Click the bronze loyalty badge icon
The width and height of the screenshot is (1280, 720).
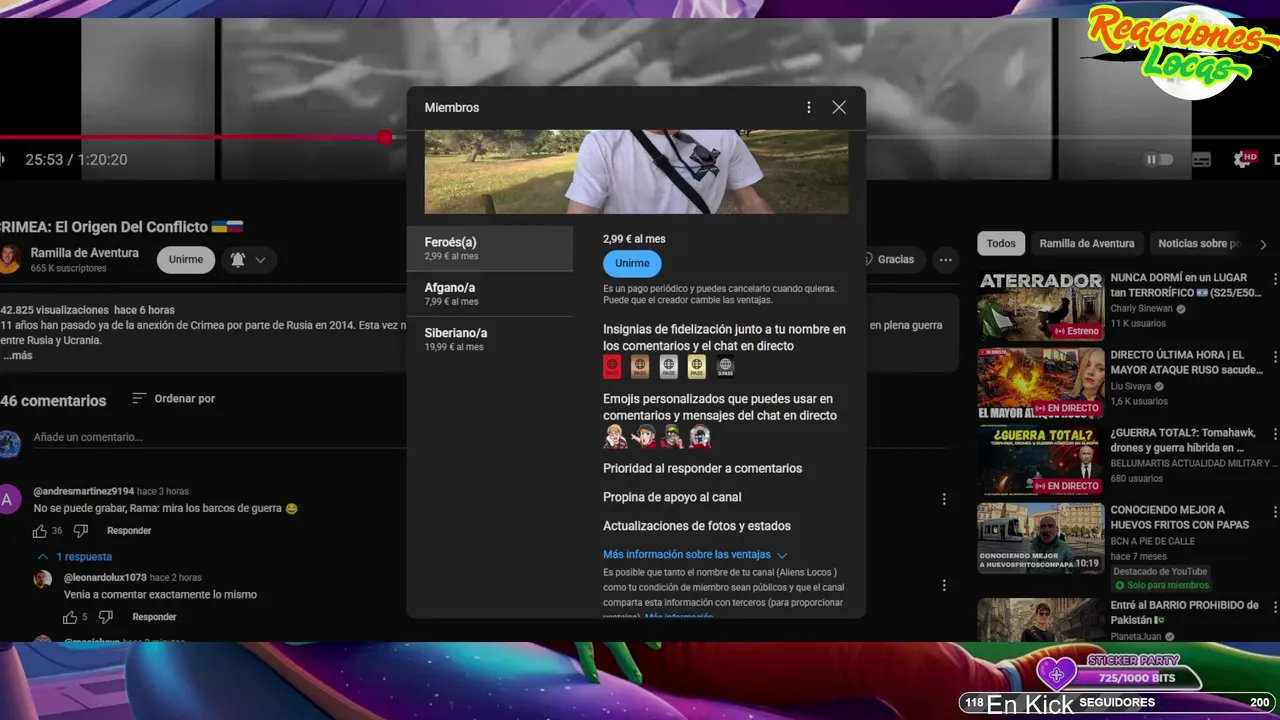coord(640,367)
